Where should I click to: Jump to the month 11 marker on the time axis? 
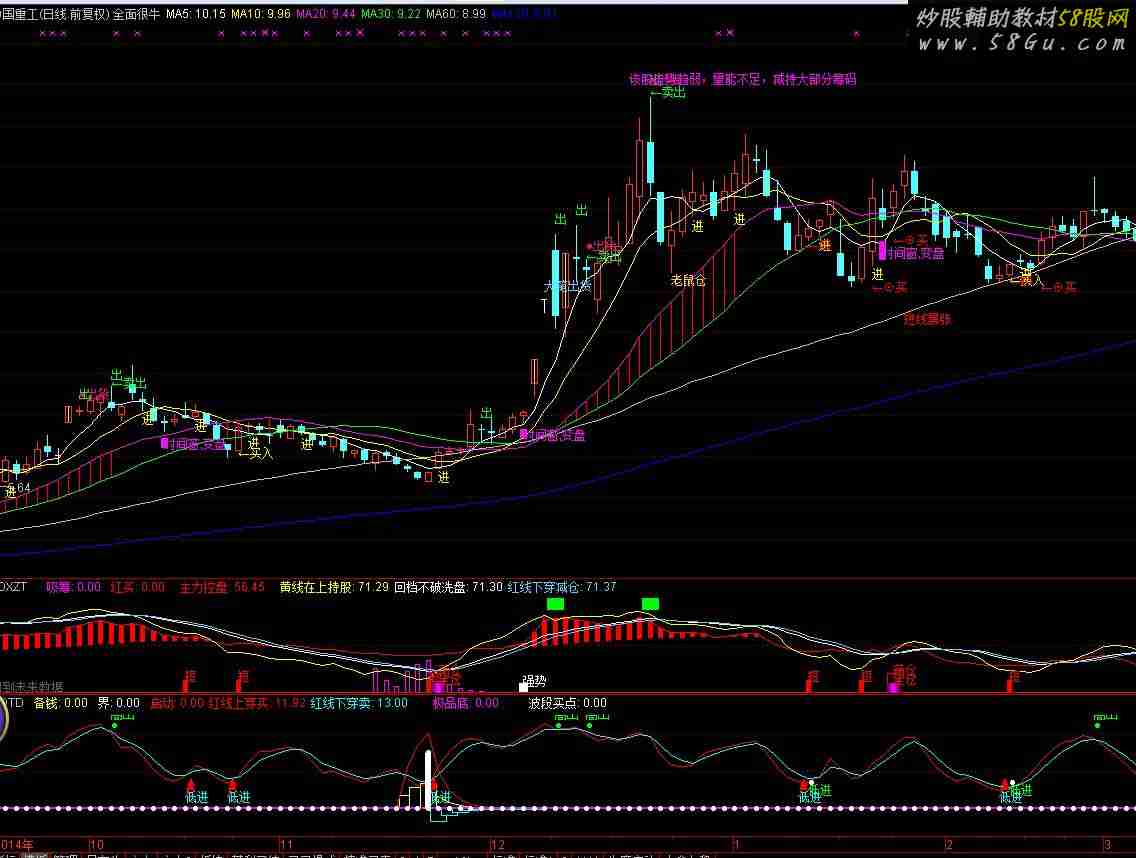[x=286, y=845]
